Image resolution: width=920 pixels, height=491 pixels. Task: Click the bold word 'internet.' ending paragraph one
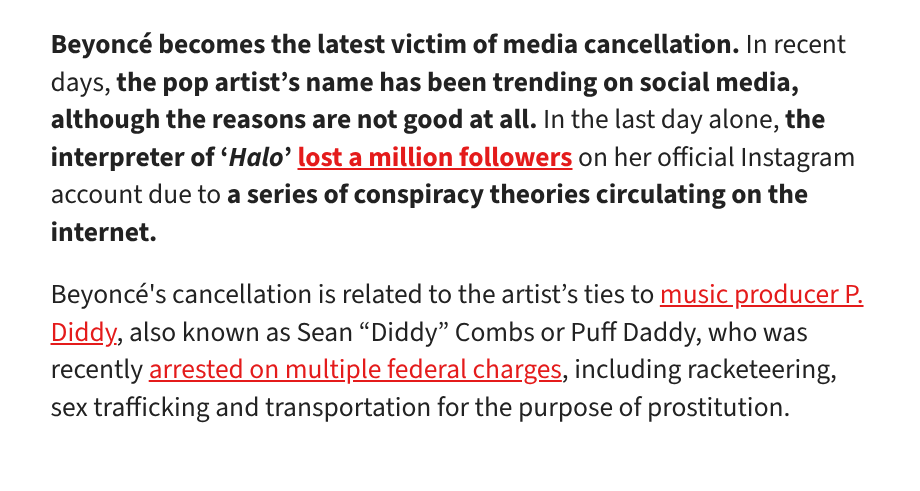[104, 232]
